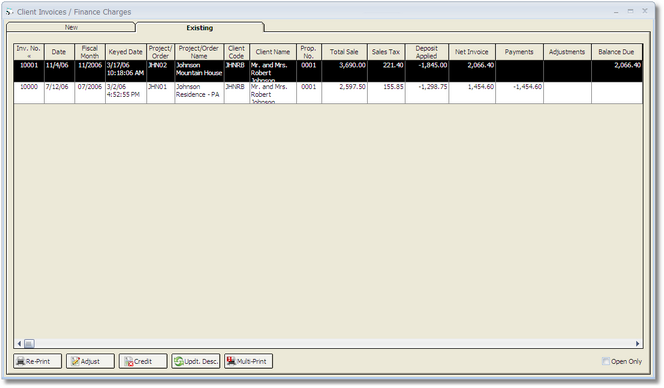
Task: Click date cell 11/4/06
Action: (59, 71)
